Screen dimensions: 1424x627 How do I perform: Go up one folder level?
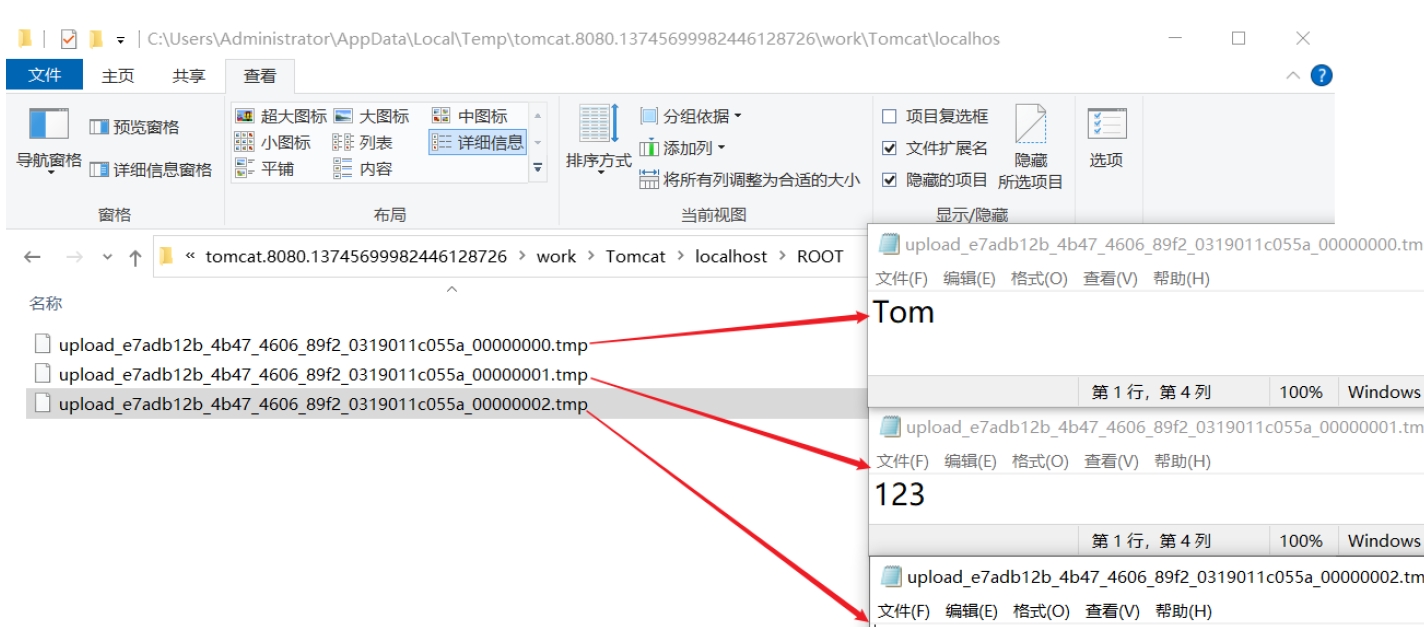(x=135, y=257)
